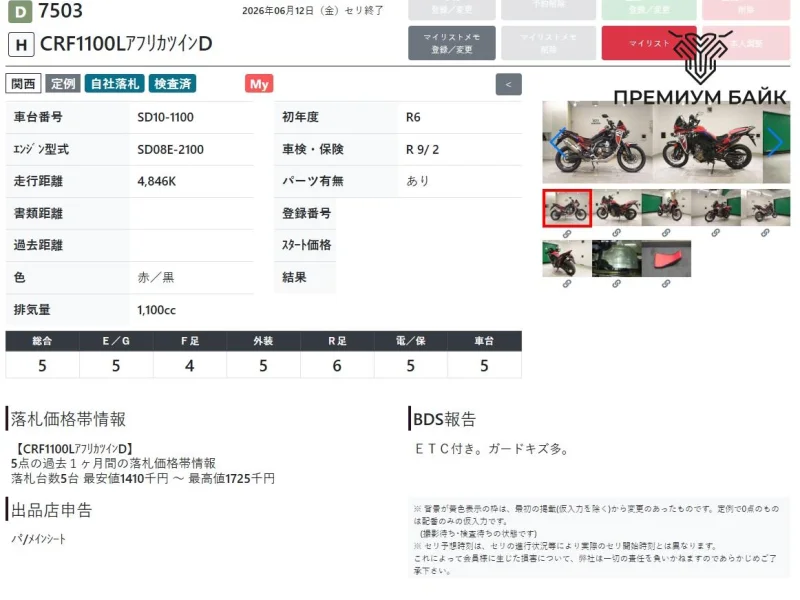Click first year value R6
Image resolution: width=800 pixels, height=600 pixels.
click(413, 117)
